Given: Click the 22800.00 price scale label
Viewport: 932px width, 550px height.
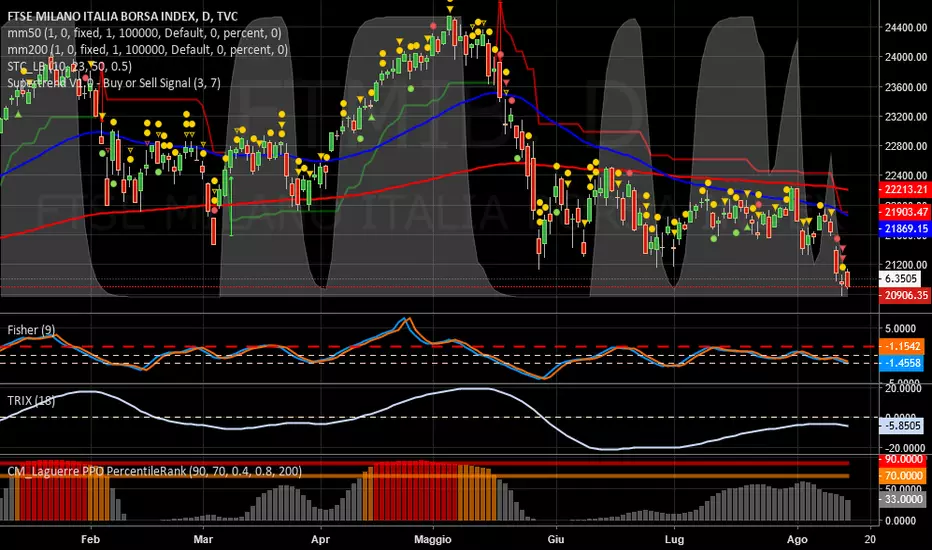Looking at the screenshot, I should [905, 146].
